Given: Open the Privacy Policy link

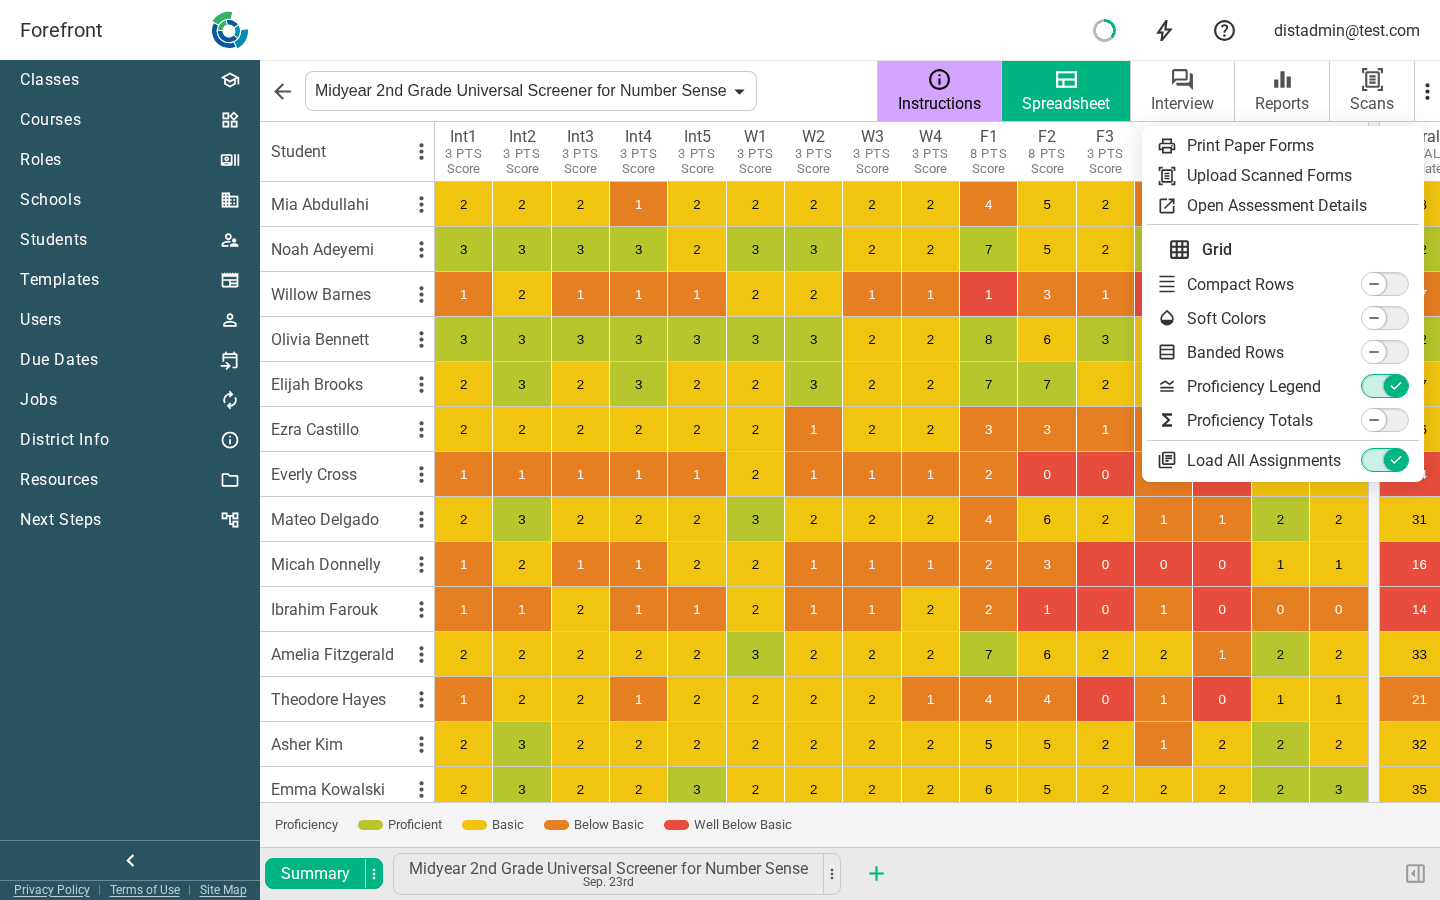Looking at the screenshot, I should click(x=52, y=890).
